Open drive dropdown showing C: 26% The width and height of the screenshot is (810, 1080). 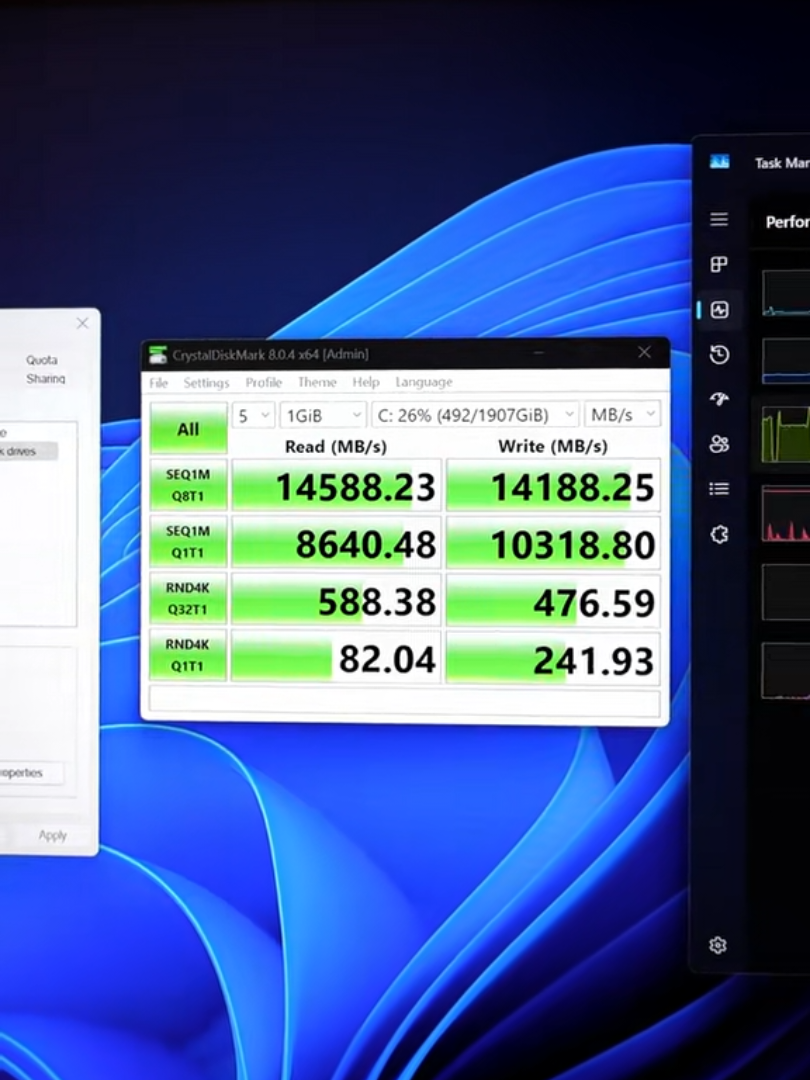click(475, 415)
